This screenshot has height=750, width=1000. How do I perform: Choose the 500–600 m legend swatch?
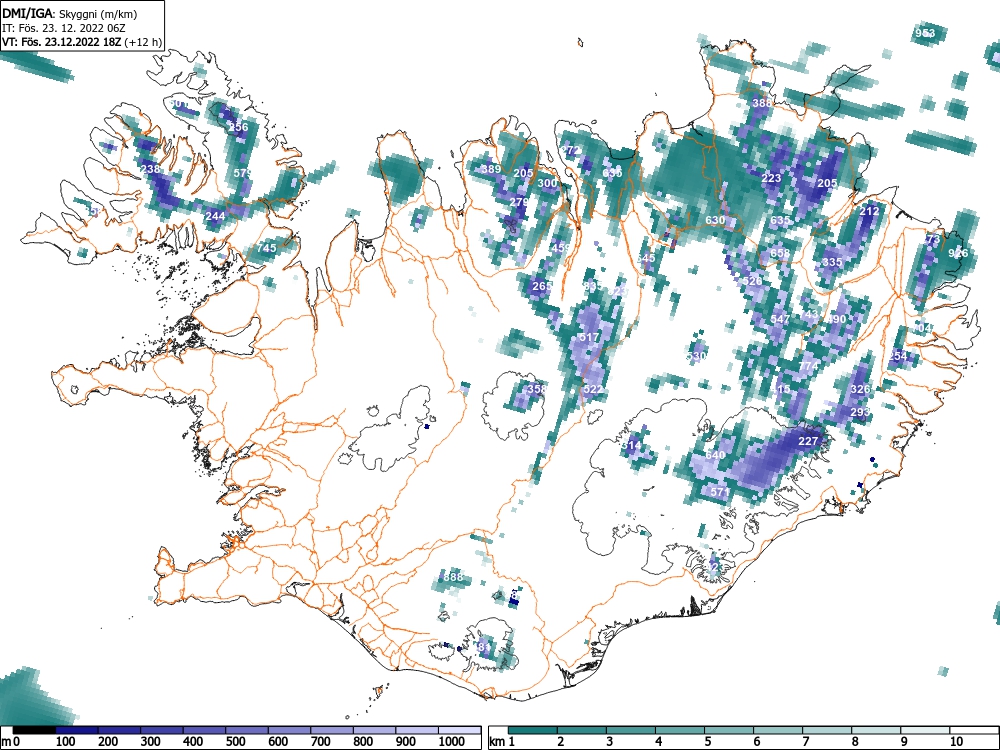[247, 730]
